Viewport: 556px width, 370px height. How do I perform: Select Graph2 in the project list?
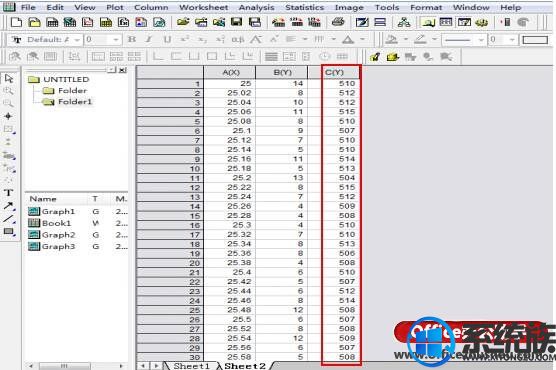click(x=52, y=235)
